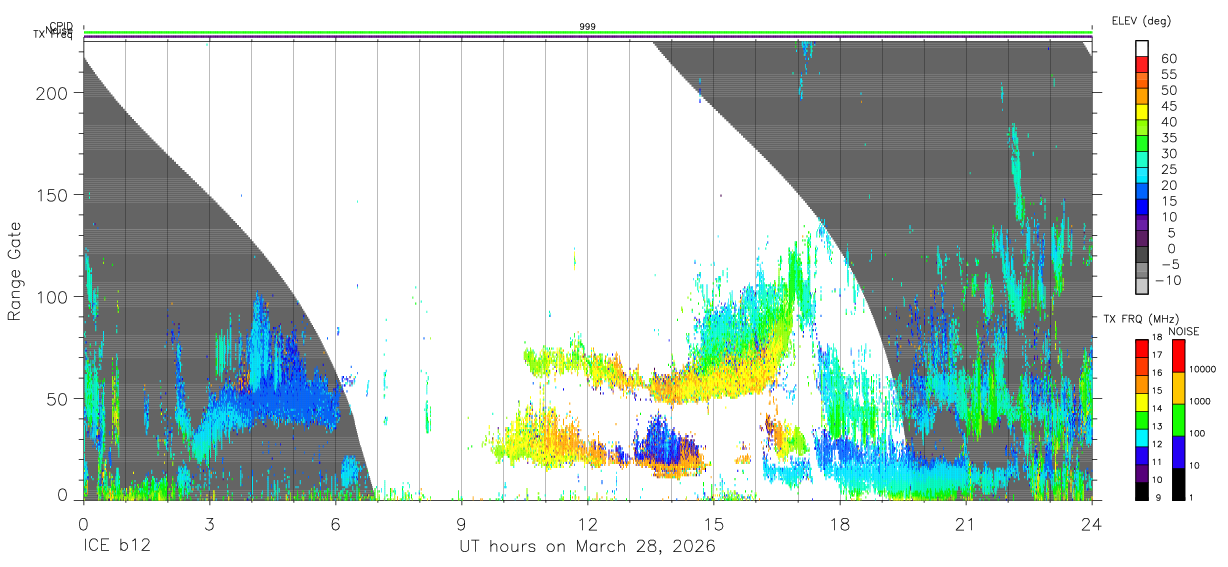Screen dimensions: 1228x567
Task: Click the "CPID" label at top left
Action: 62,27
